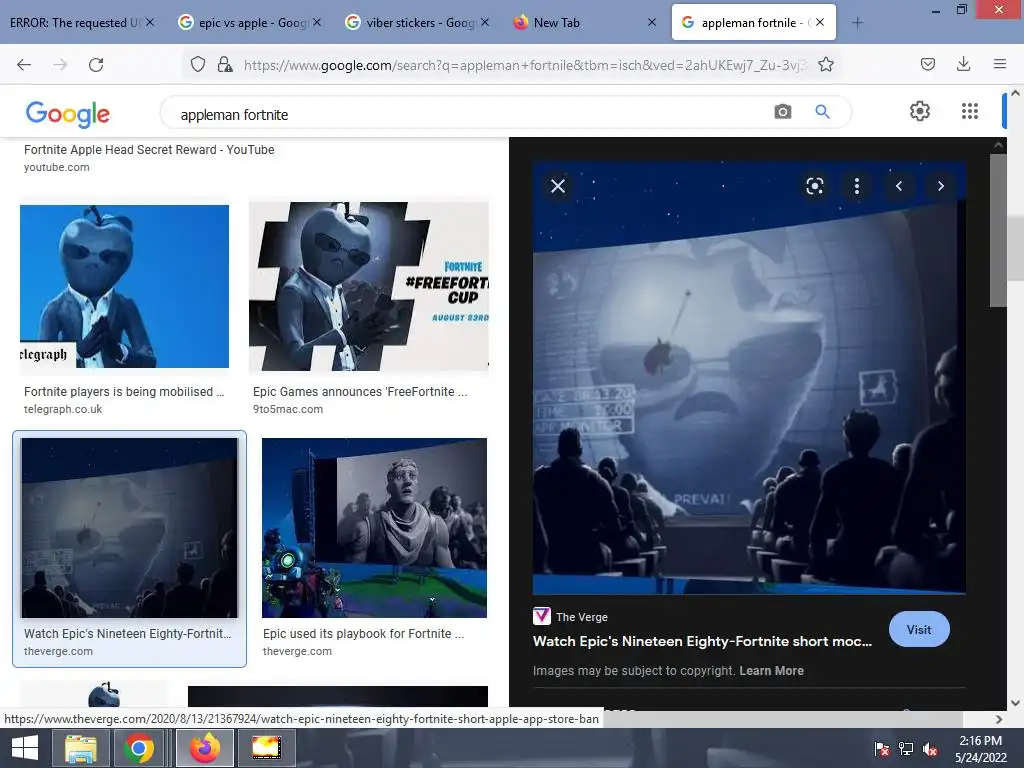Viewport: 1024px width, 768px height.
Task: Open a new tab with plus button
Action: point(857,23)
